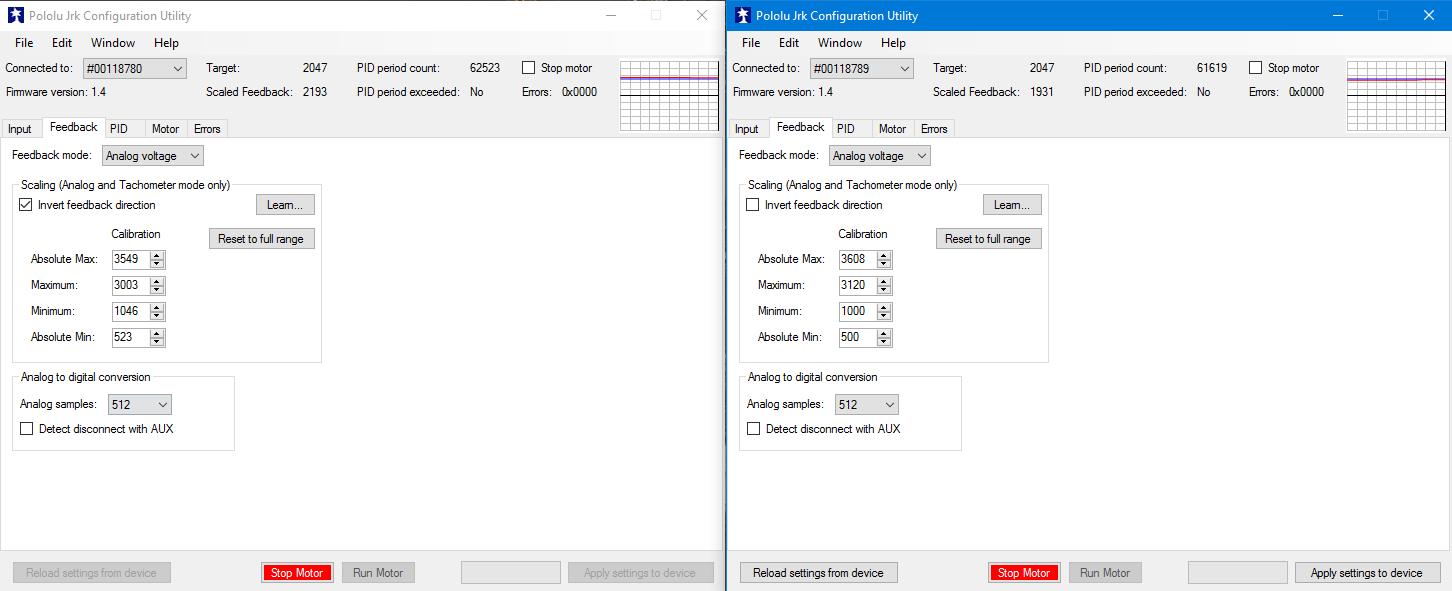Click Reset to full range in right window

pos(988,239)
